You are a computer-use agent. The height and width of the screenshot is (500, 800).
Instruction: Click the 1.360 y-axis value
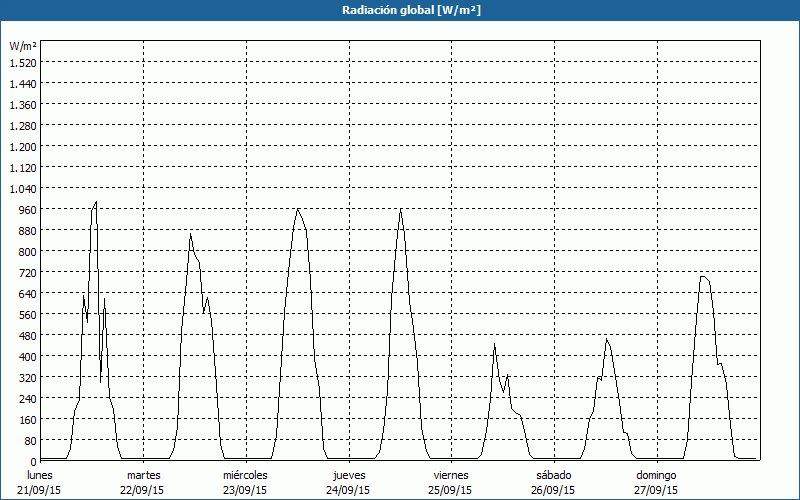(23, 105)
